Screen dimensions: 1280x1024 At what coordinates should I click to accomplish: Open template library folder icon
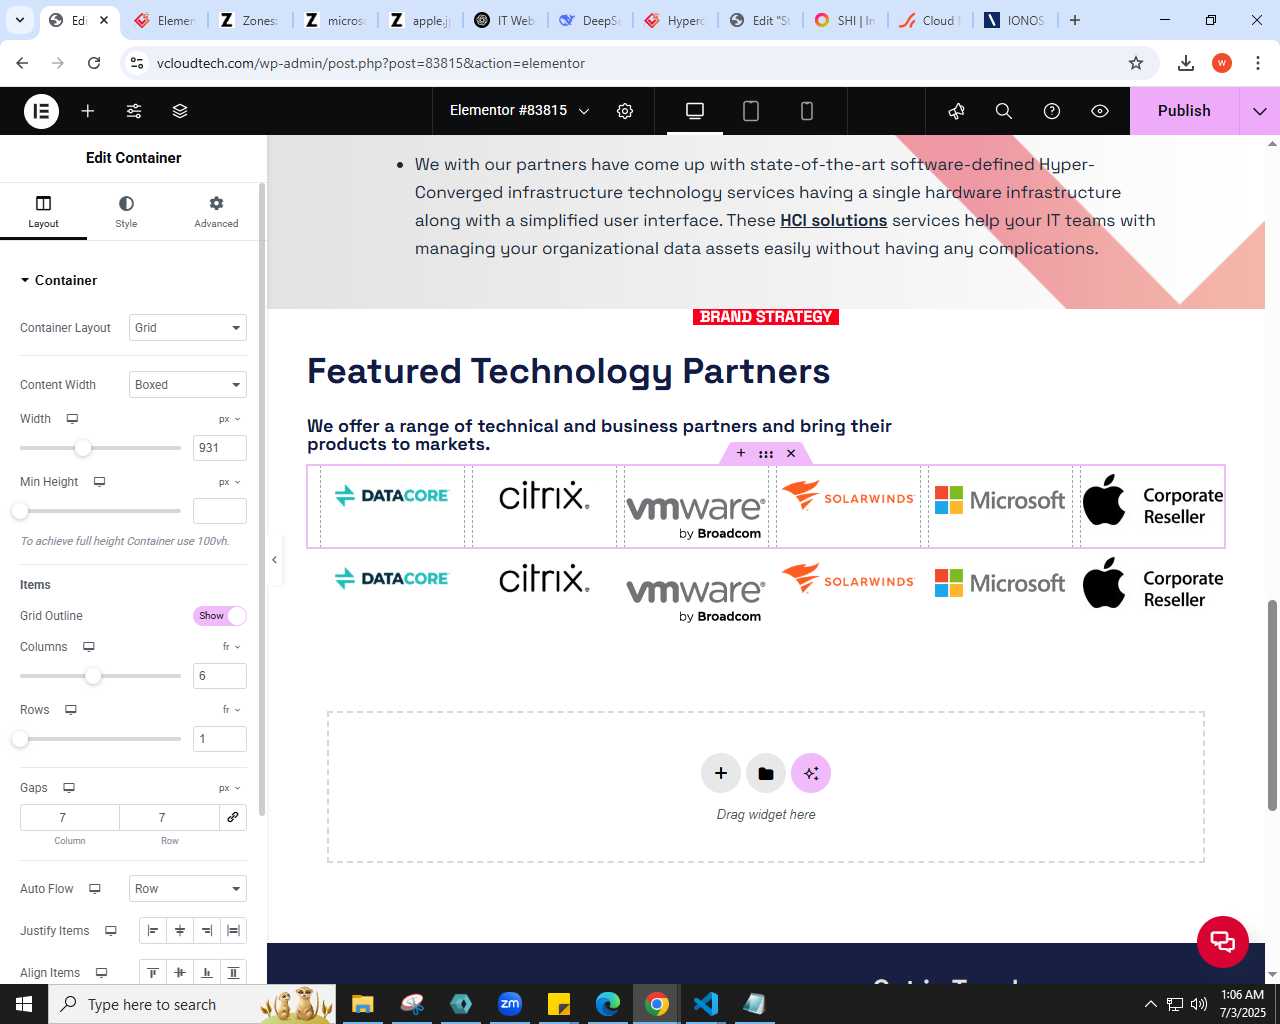pyautogui.click(x=766, y=773)
